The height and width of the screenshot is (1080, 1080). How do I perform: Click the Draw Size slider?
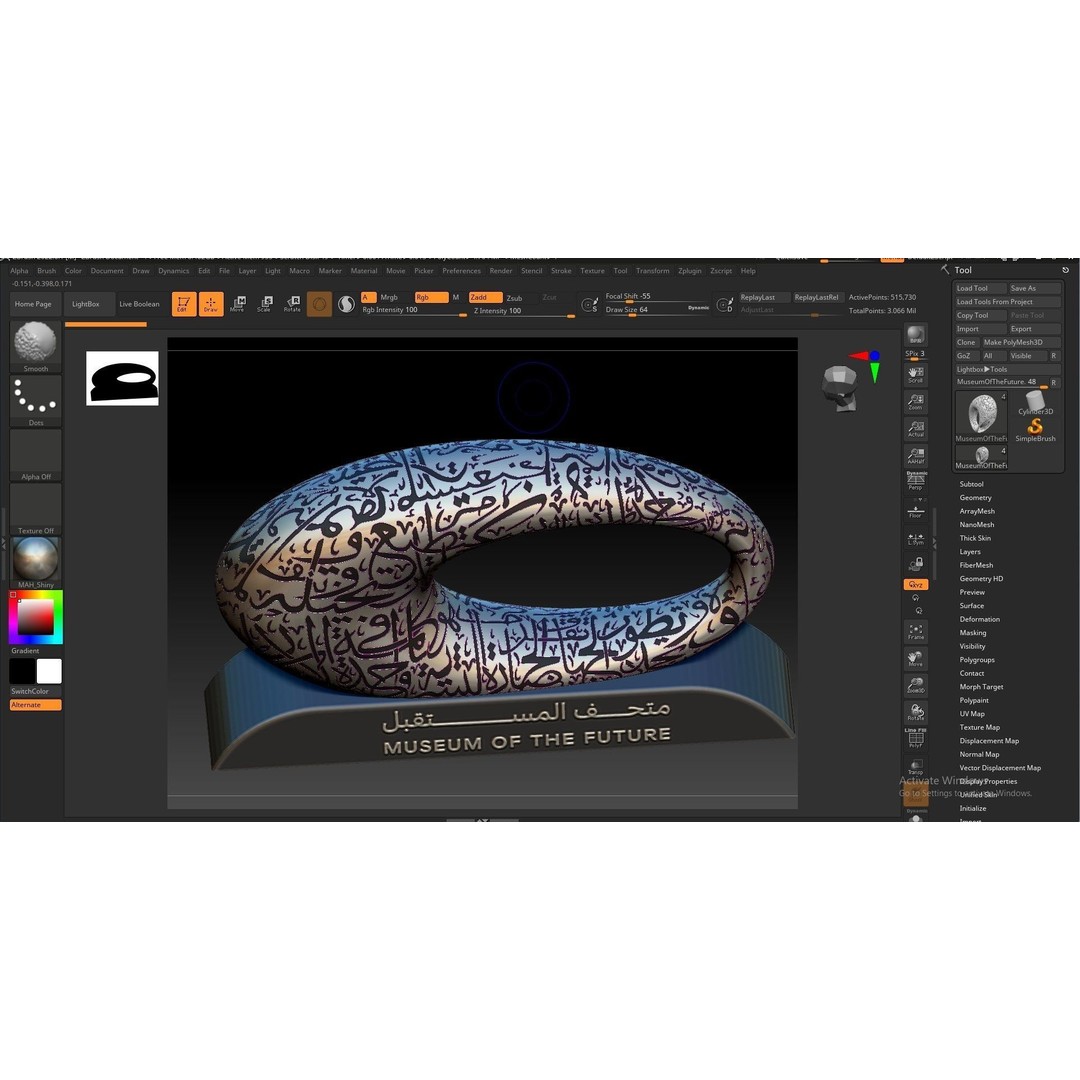[656, 310]
